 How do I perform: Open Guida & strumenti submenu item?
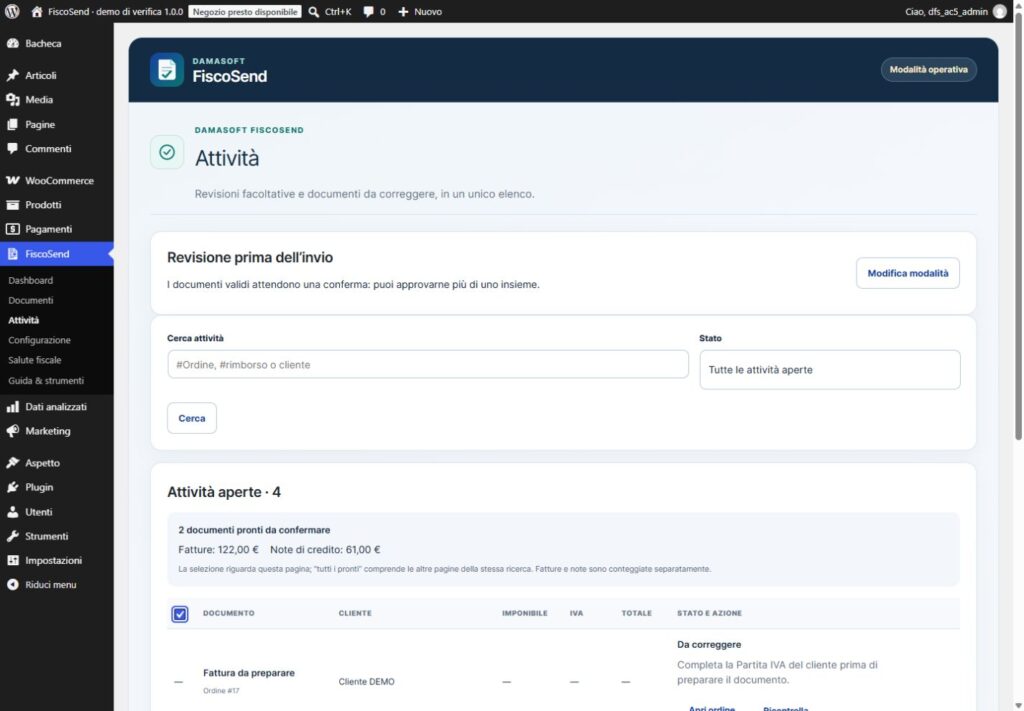pos(46,381)
